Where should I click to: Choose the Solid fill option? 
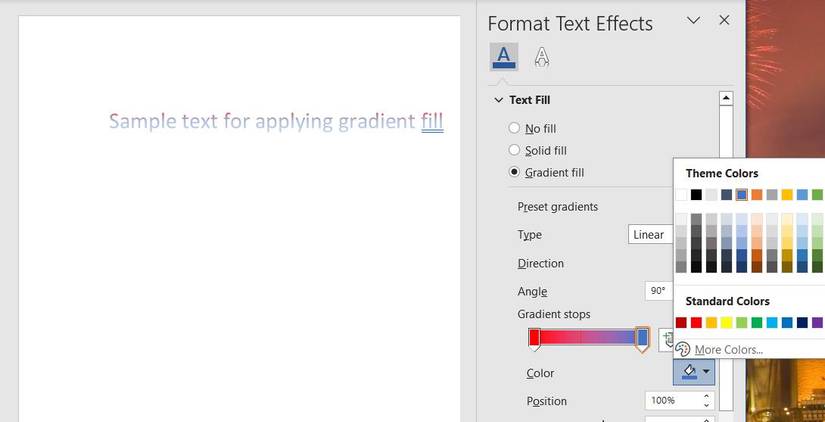point(514,150)
